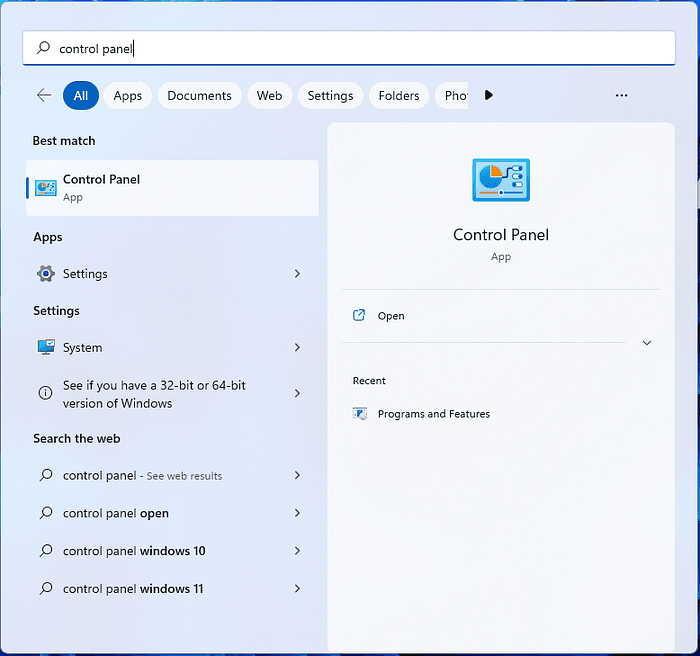
Task: Expand the chevron beside System
Action: coord(297,348)
